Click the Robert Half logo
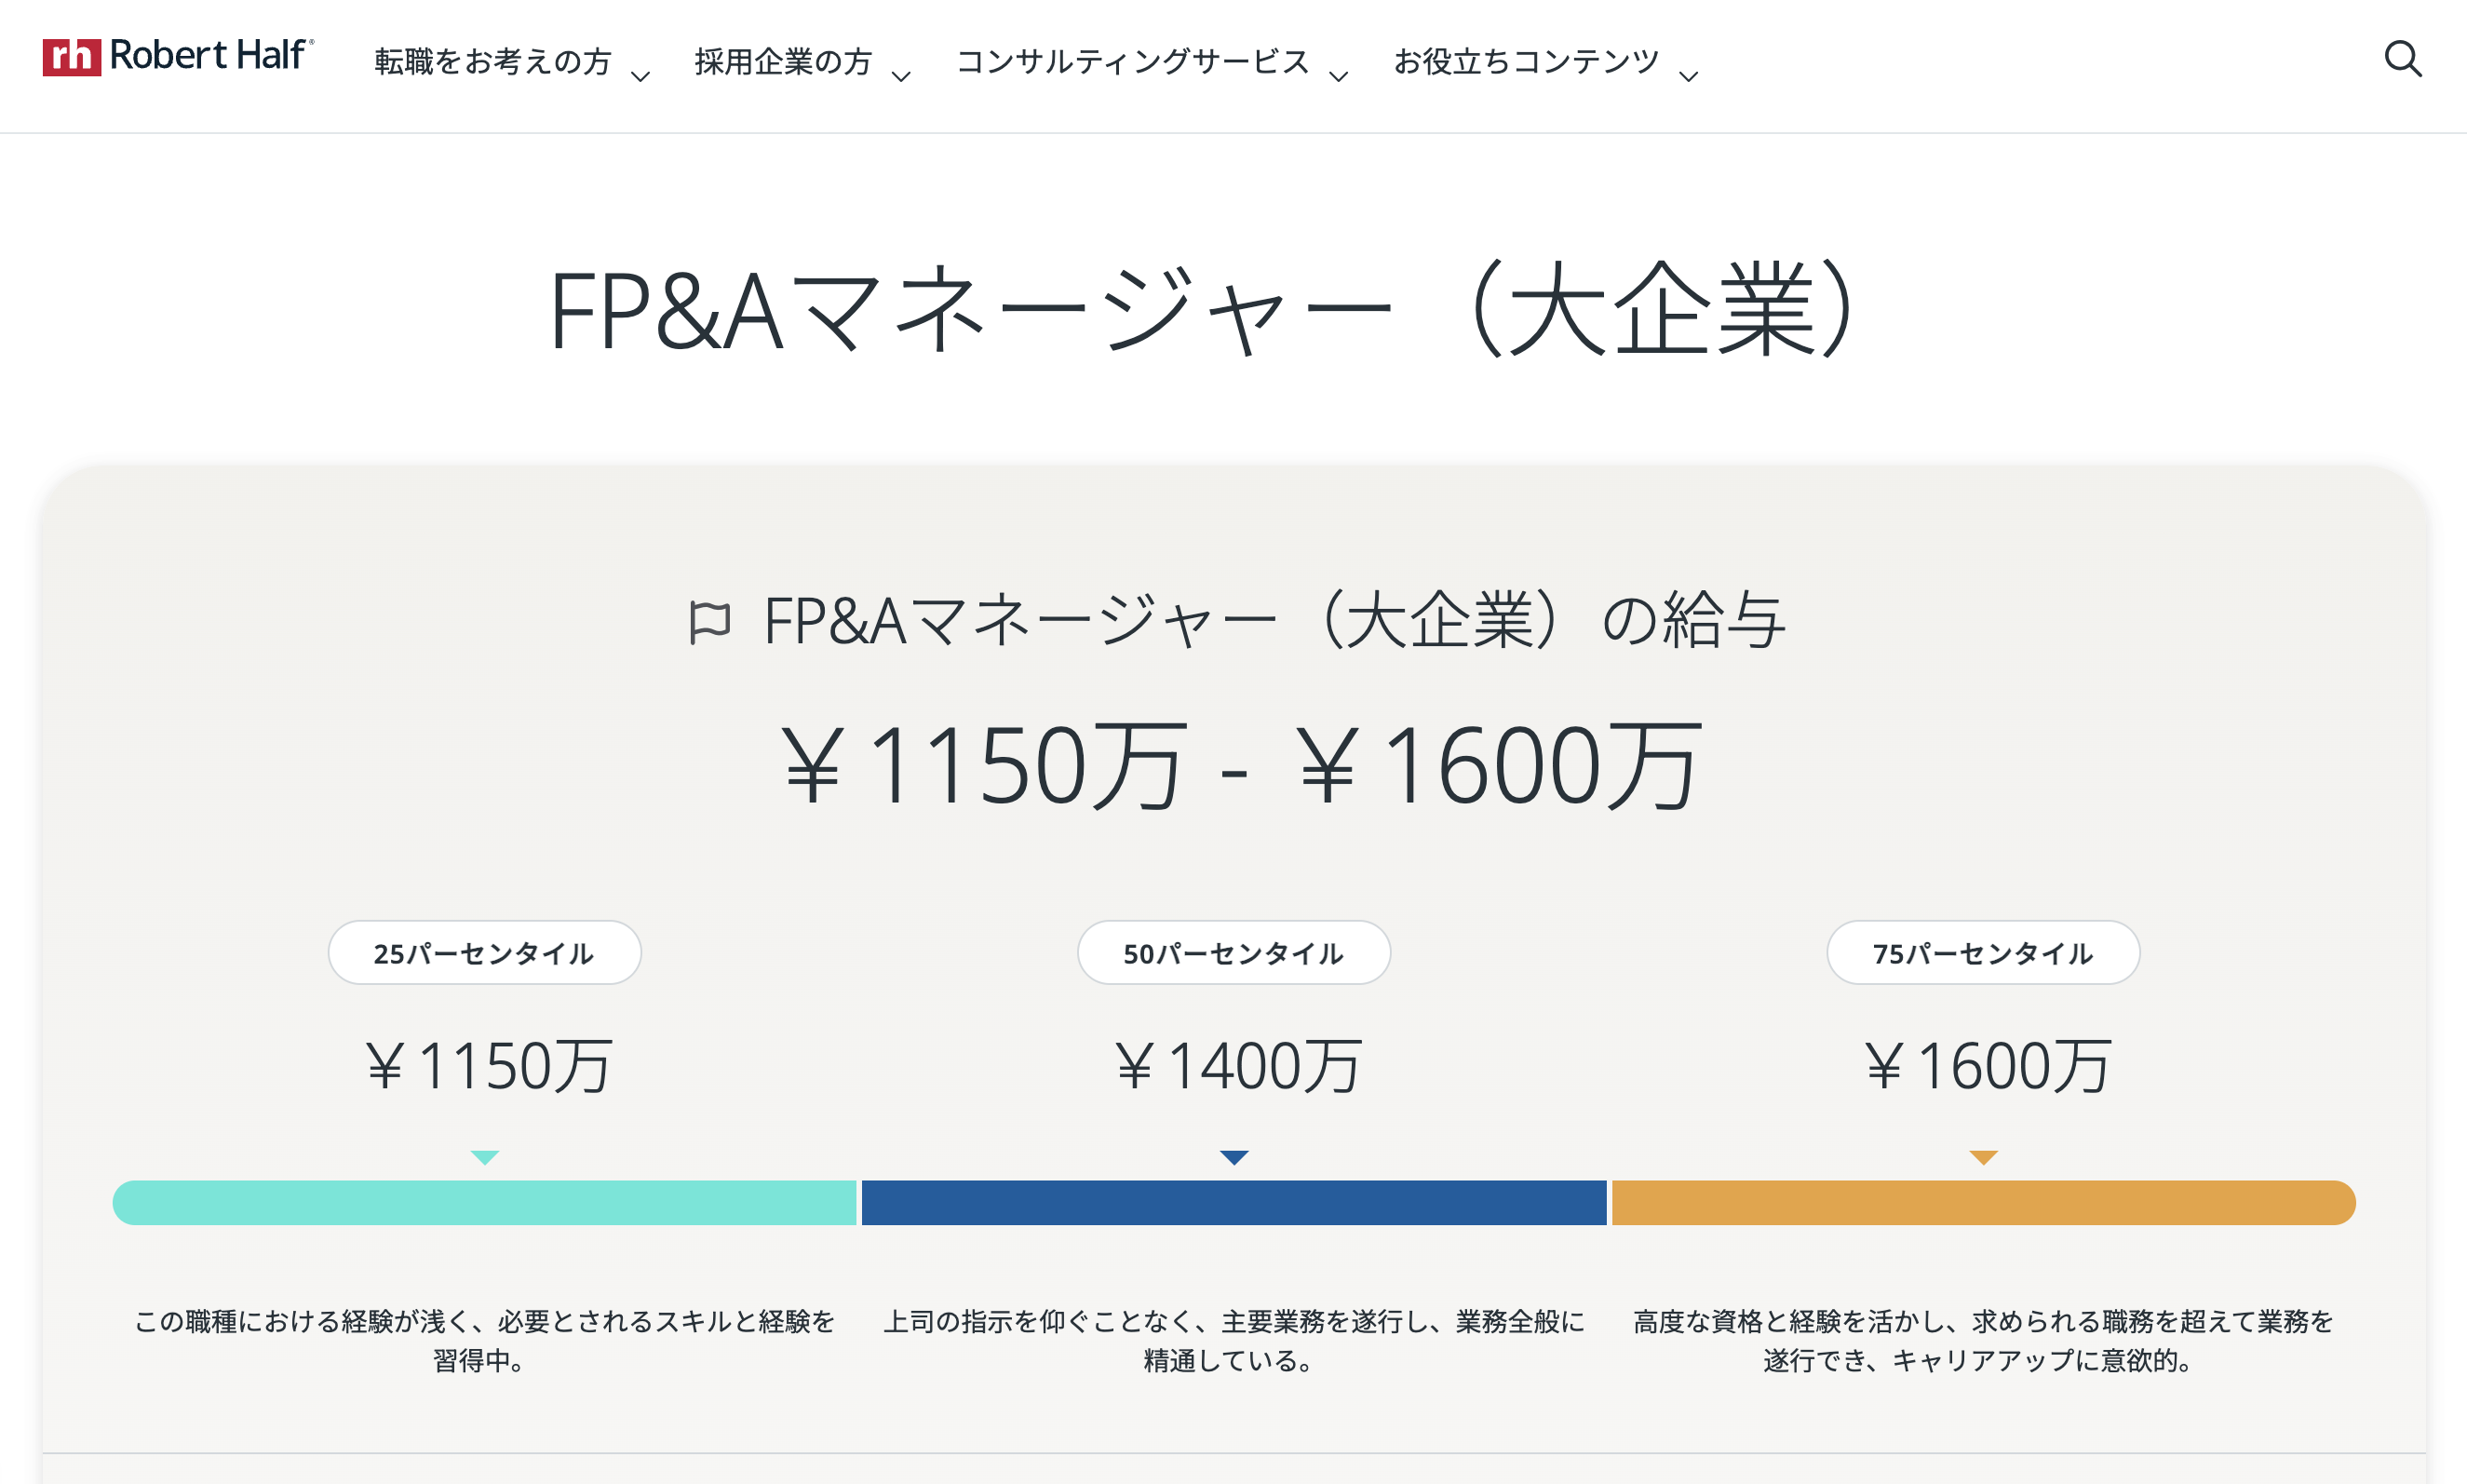Screen dimensions: 2467x1484 click(178, 56)
